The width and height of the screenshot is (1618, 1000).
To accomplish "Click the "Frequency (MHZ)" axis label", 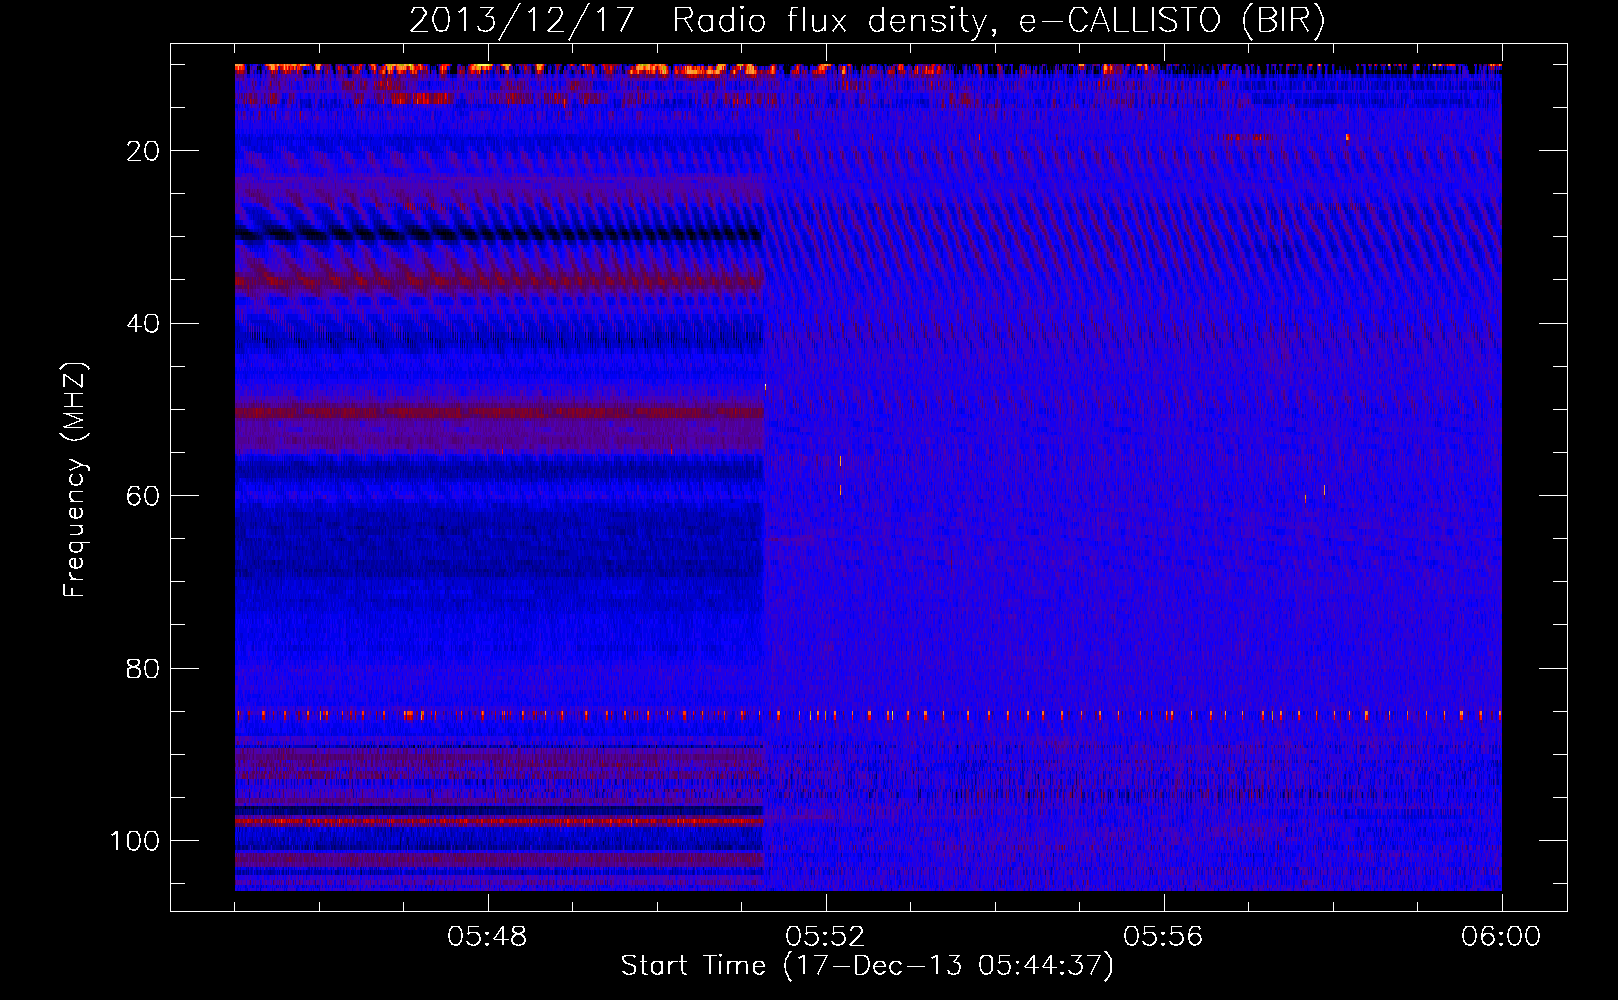I will pyautogui.click(x=75, y=480).
